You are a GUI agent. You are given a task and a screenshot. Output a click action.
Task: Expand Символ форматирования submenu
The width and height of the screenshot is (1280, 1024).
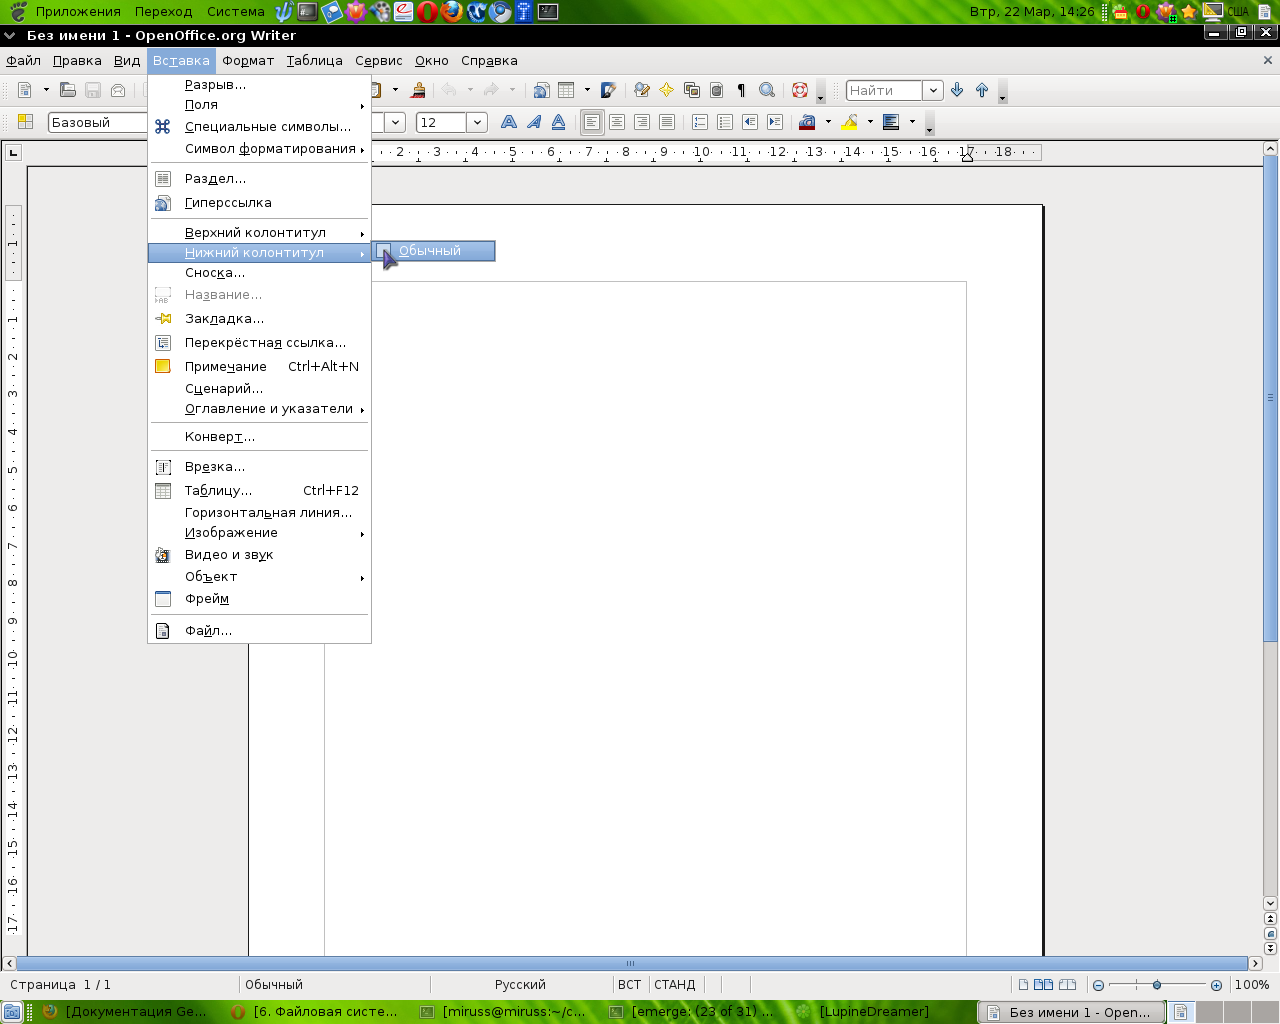click(x=260, y=149)
